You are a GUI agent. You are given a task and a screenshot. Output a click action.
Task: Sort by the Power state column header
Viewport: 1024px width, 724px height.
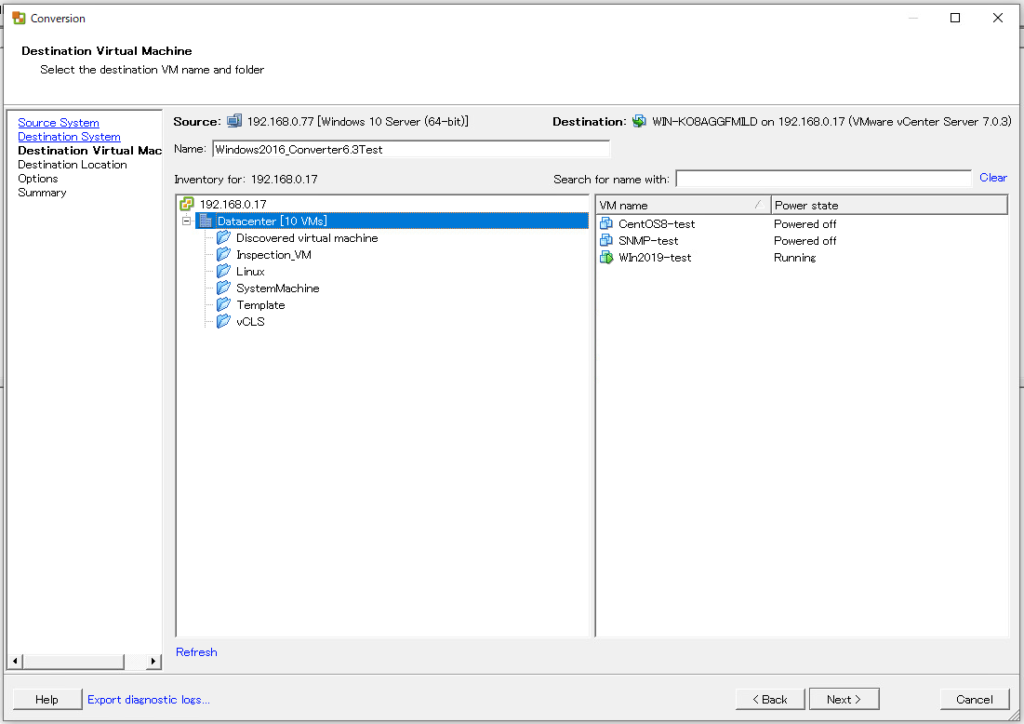[x=889, y=205]
